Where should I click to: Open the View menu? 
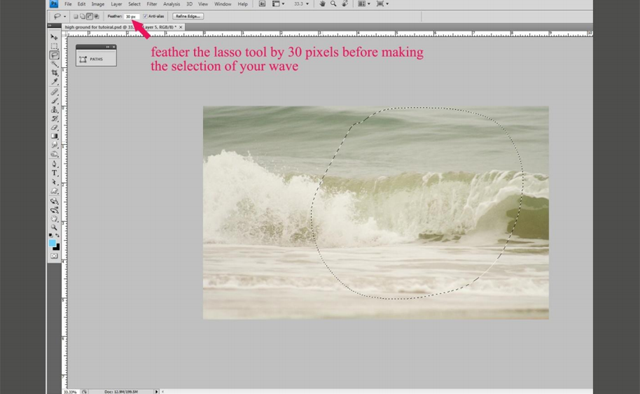pos(203,4)
